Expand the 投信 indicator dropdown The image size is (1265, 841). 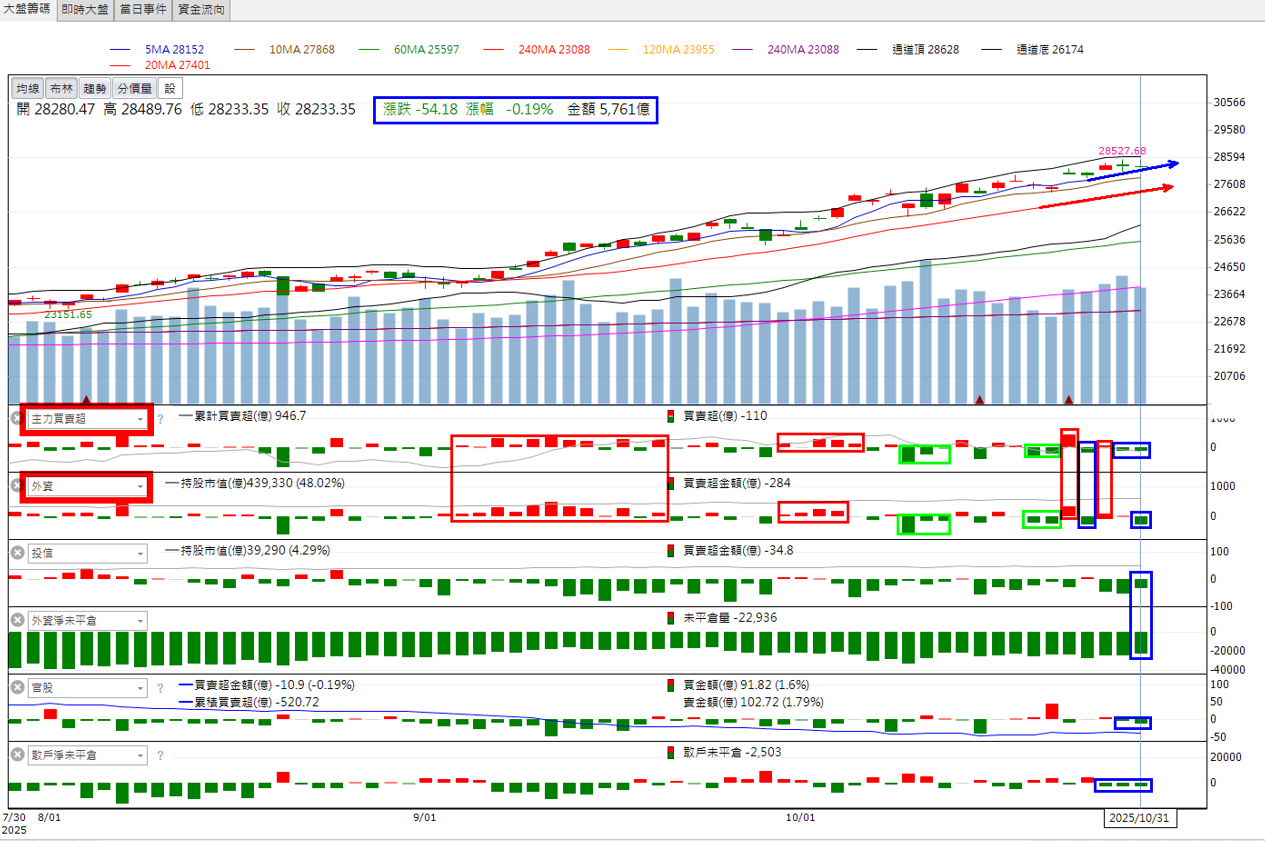87,553
